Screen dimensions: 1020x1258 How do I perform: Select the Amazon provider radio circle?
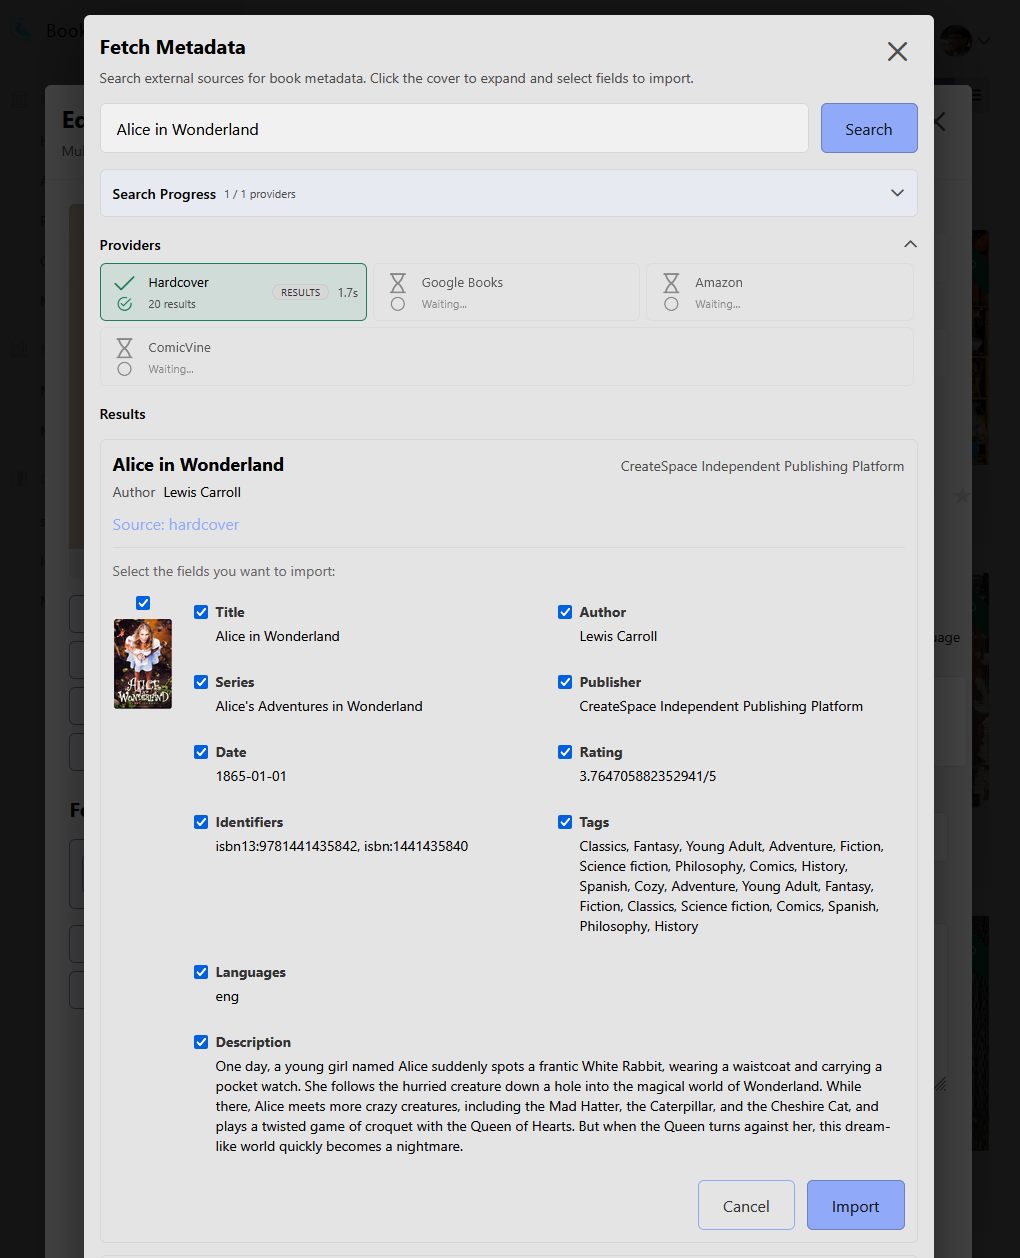pyautogui.click(x=671, y=304)
